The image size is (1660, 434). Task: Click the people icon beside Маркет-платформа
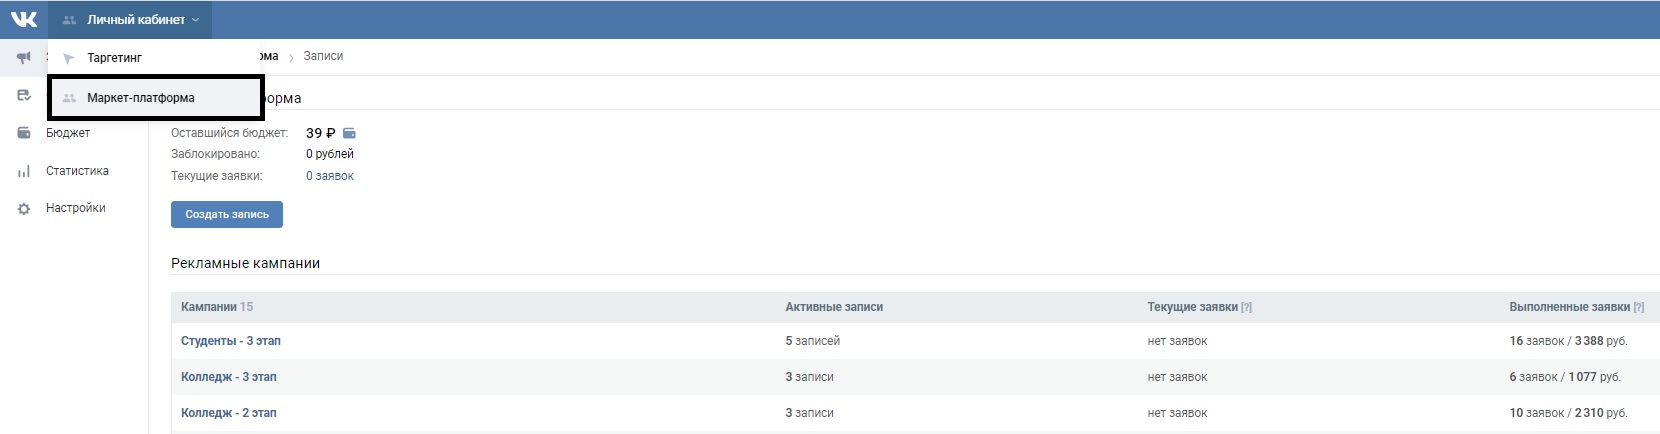pos(69,98)
